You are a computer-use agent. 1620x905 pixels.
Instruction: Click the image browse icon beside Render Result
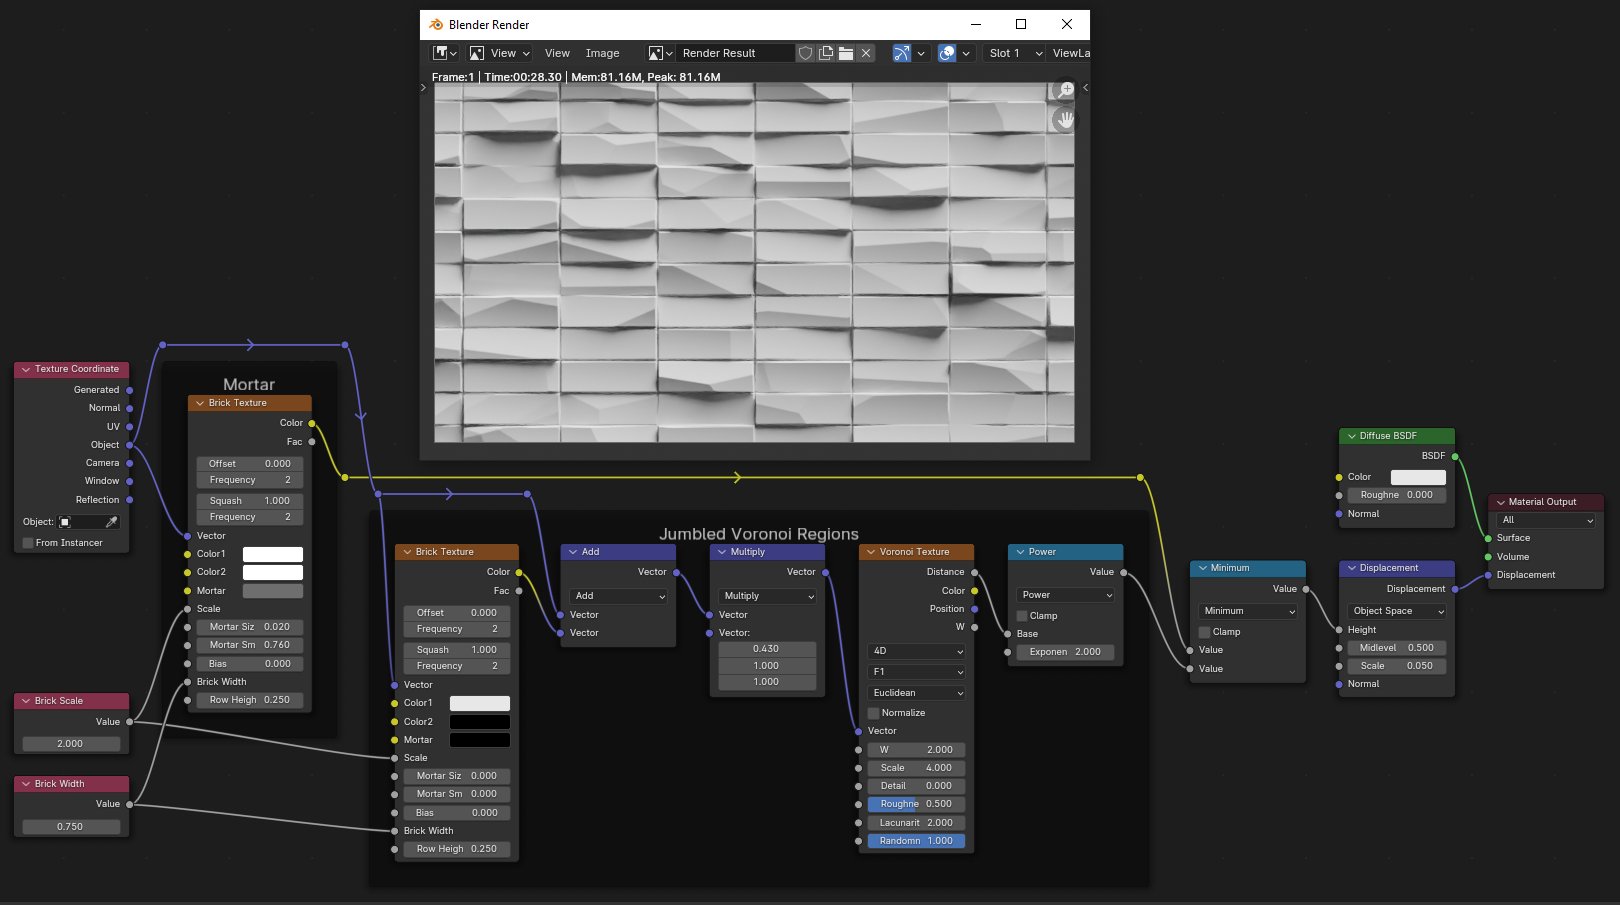click(661, 53)
